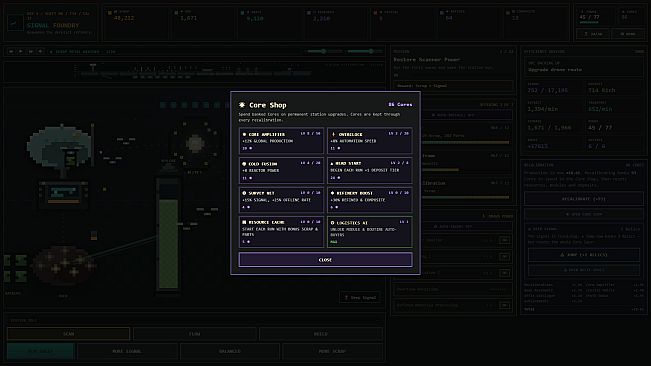651x366 pixels.
Task: Click the Core Shop header gear icon
Action: 242,105
